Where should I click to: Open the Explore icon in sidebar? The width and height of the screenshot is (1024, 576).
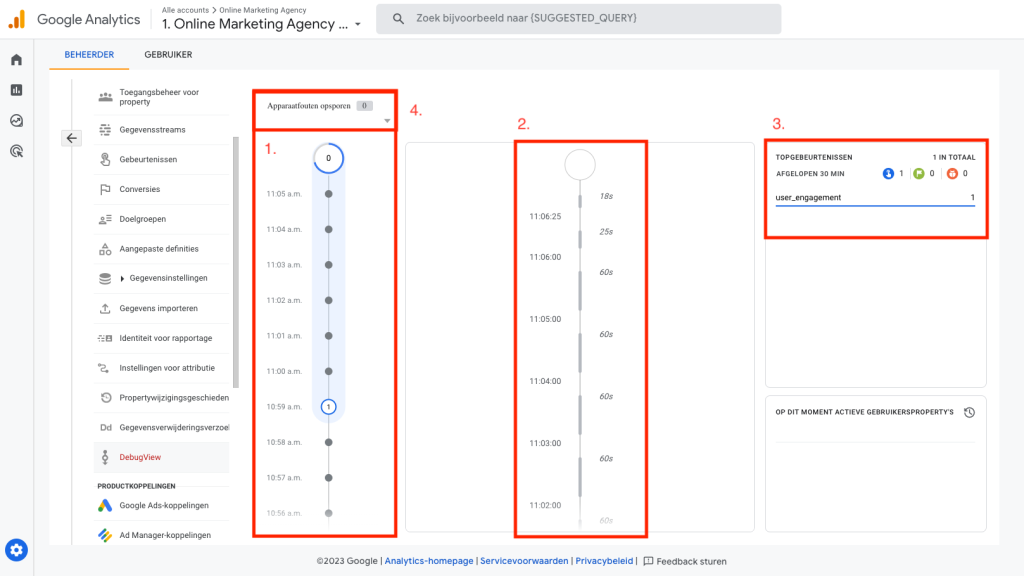16,121
